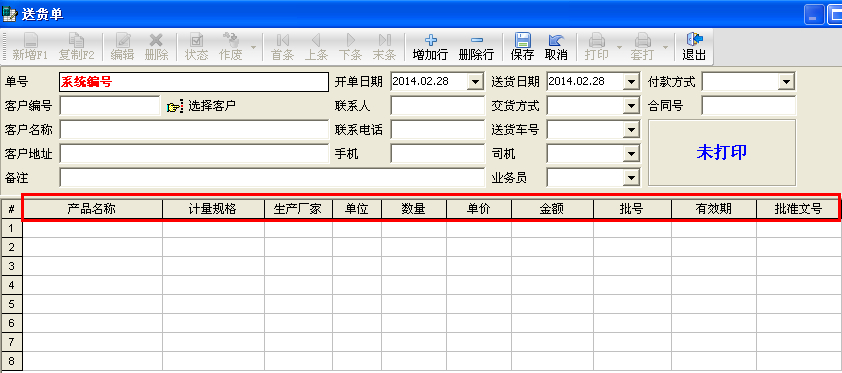Image resolution: width=842 pixels, height=373 pixels.
Task: Open the 开单日期 date dropdown
Action: pos(475,82)
